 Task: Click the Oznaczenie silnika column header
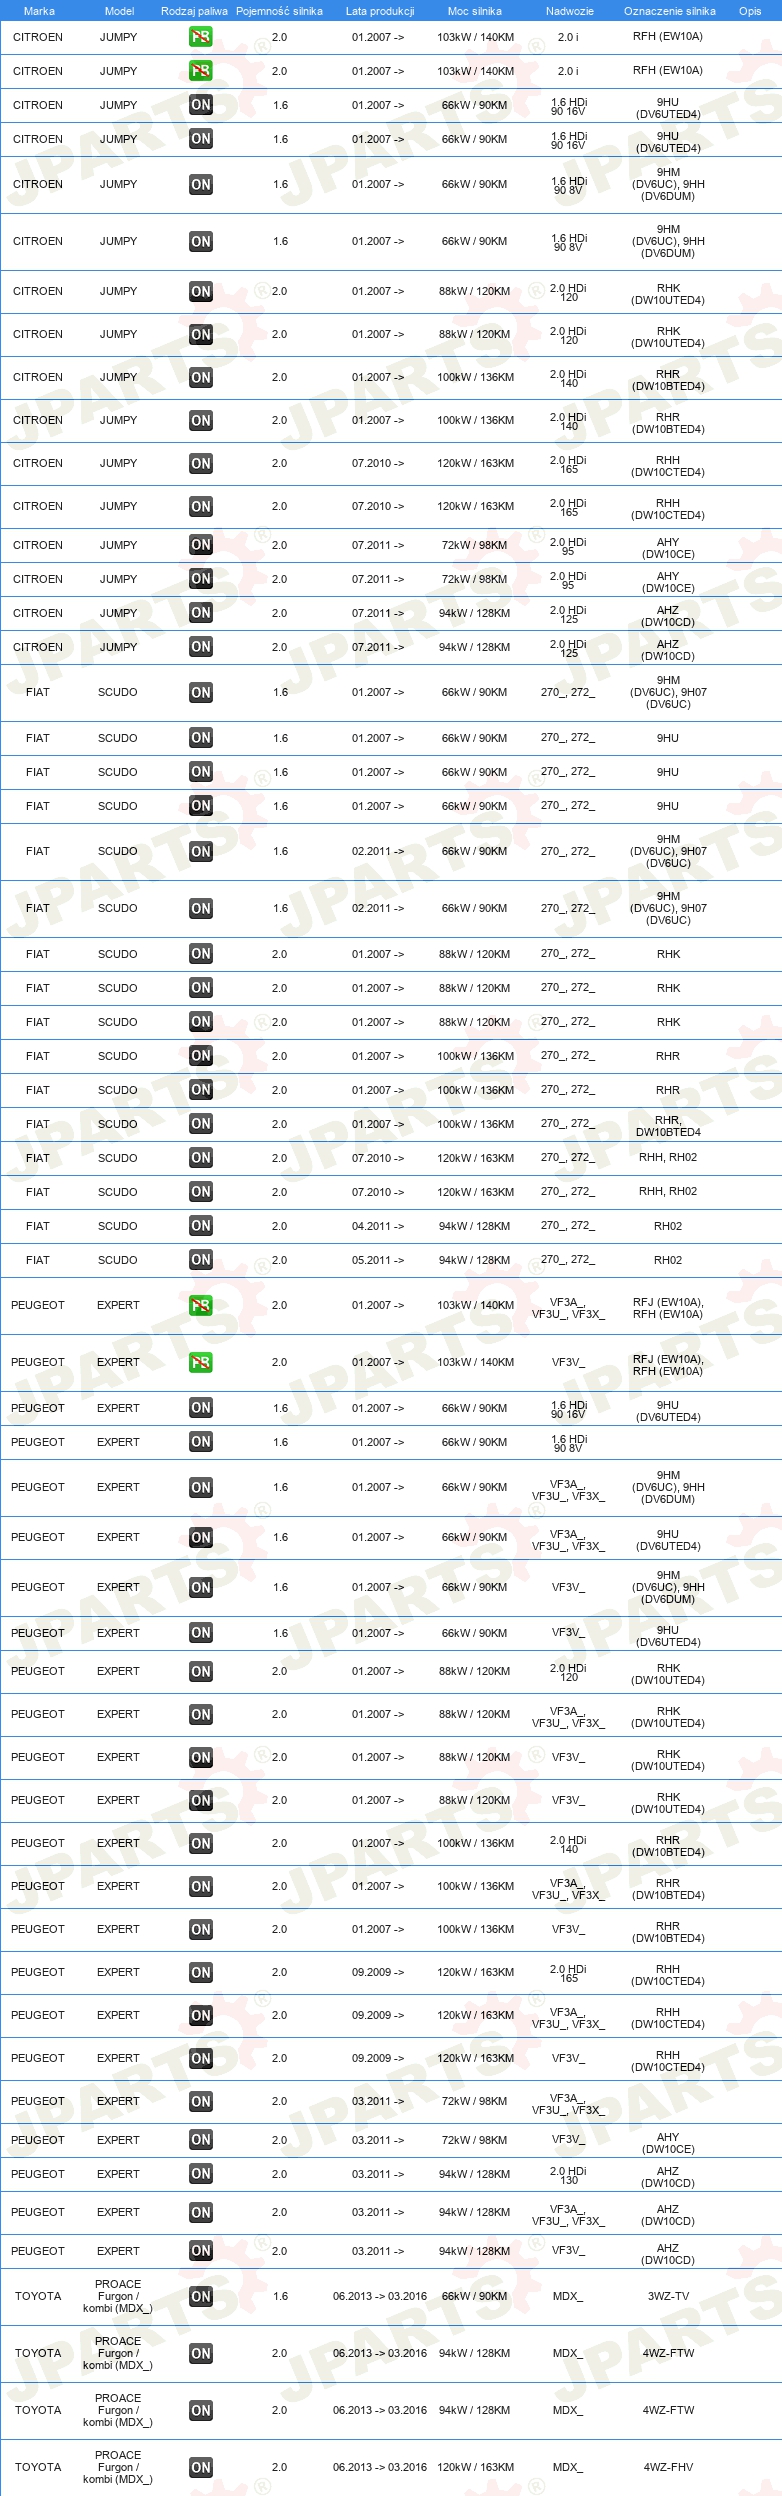[669, 11]
